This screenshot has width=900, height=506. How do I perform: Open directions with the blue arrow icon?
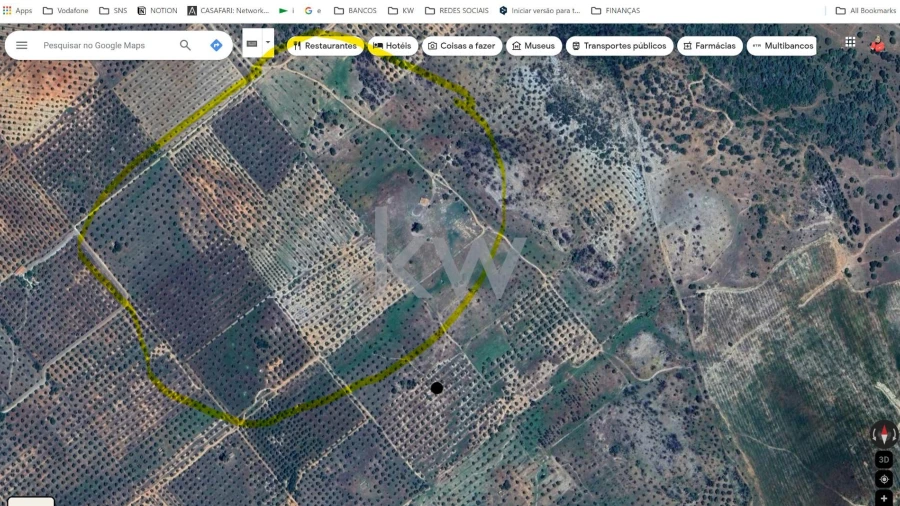[x=216, y=46]
